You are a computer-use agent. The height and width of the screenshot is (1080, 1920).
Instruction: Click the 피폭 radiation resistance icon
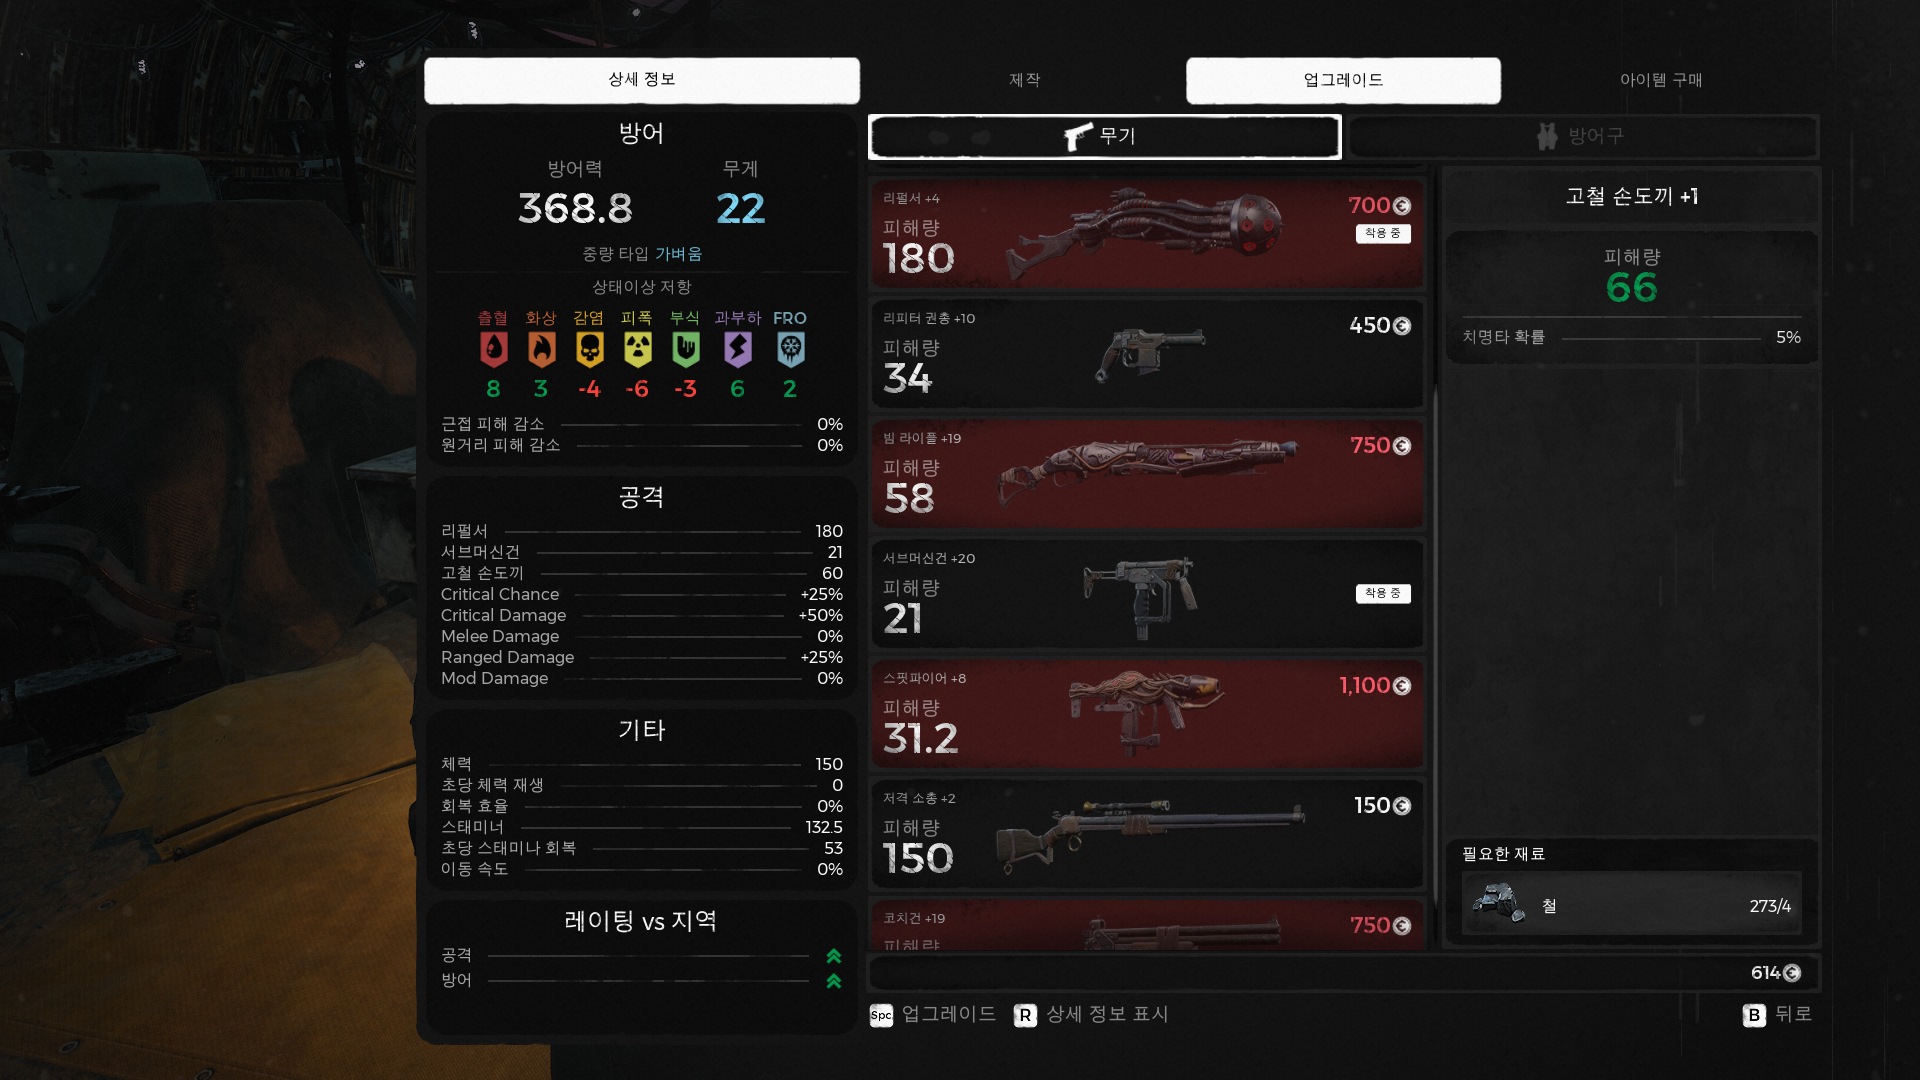tap(637, 349)
